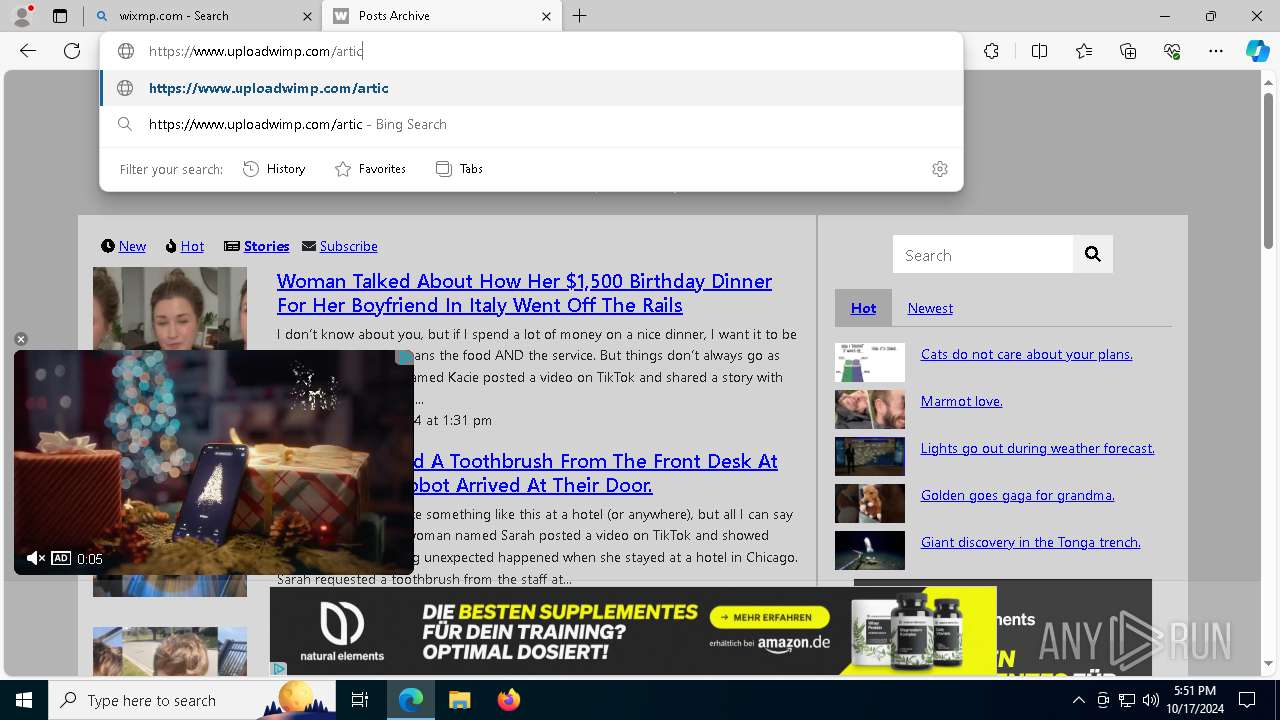Open the Stories link
1280x720 pixels.
point(266,246)
